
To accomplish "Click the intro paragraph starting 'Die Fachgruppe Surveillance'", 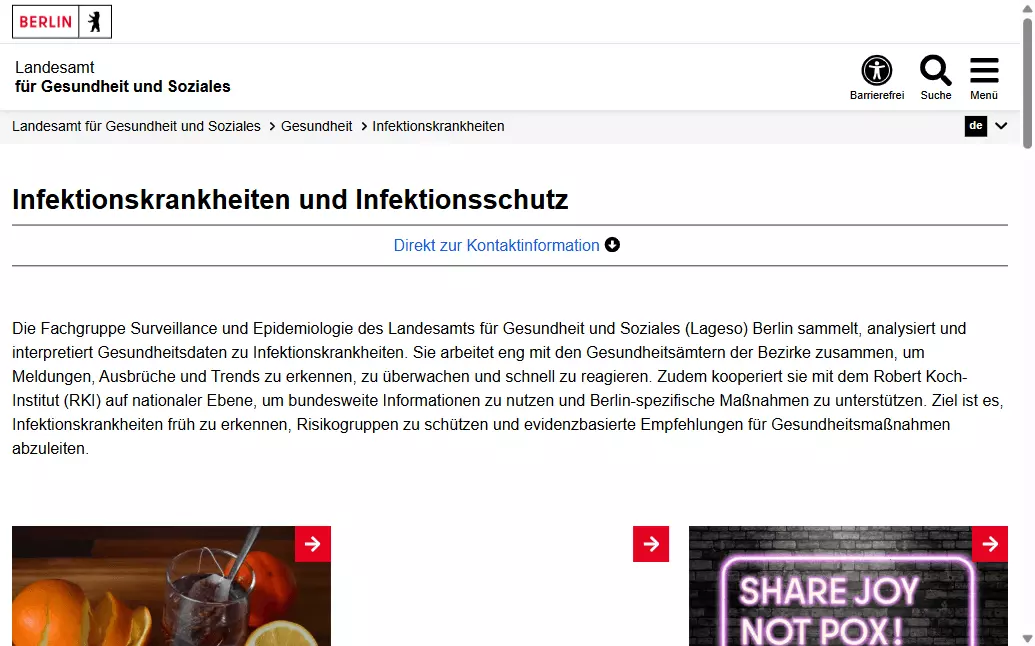I will (508, 388).
